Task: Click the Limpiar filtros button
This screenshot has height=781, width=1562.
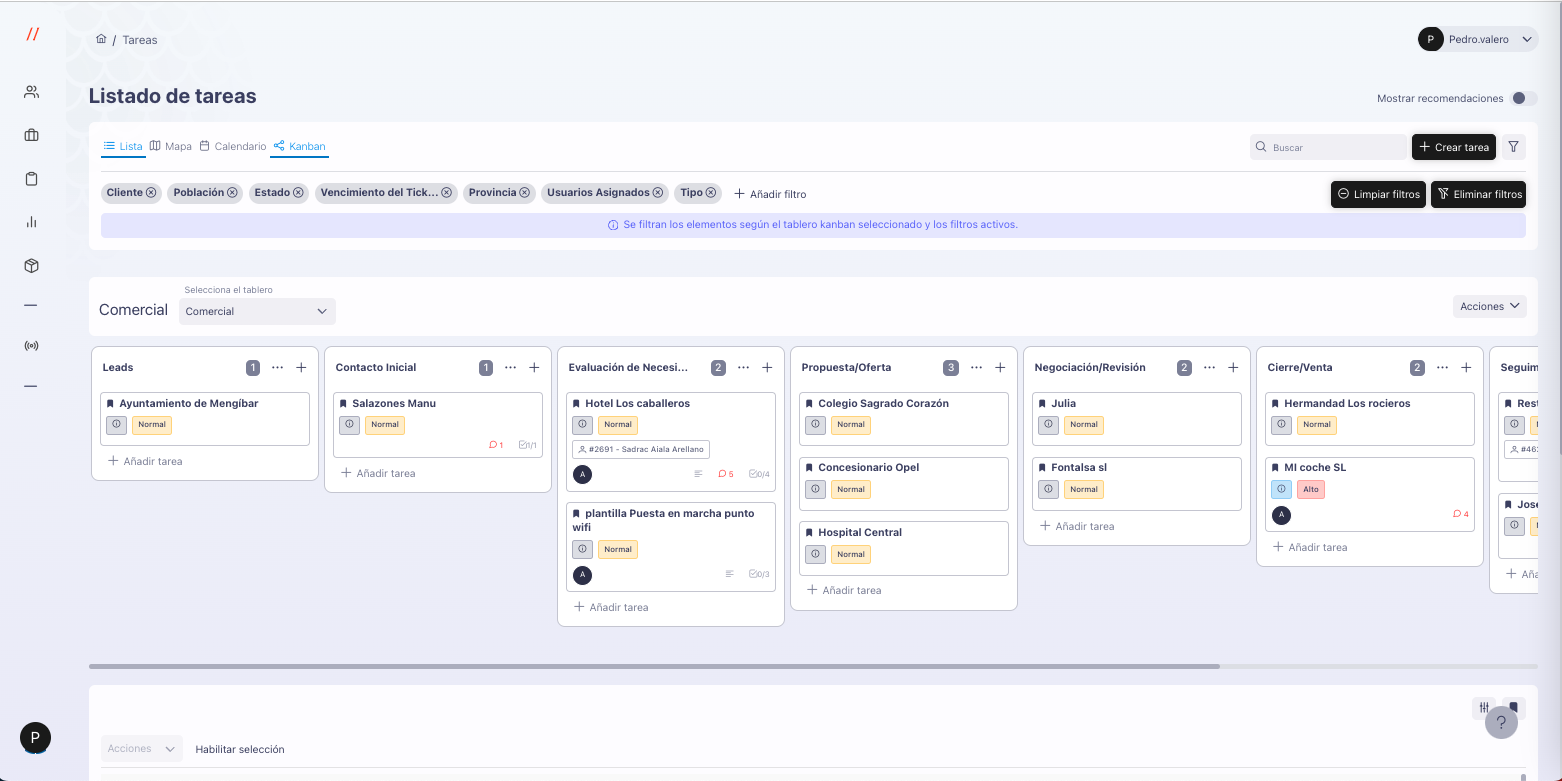Action: (x=1377, y=194)
